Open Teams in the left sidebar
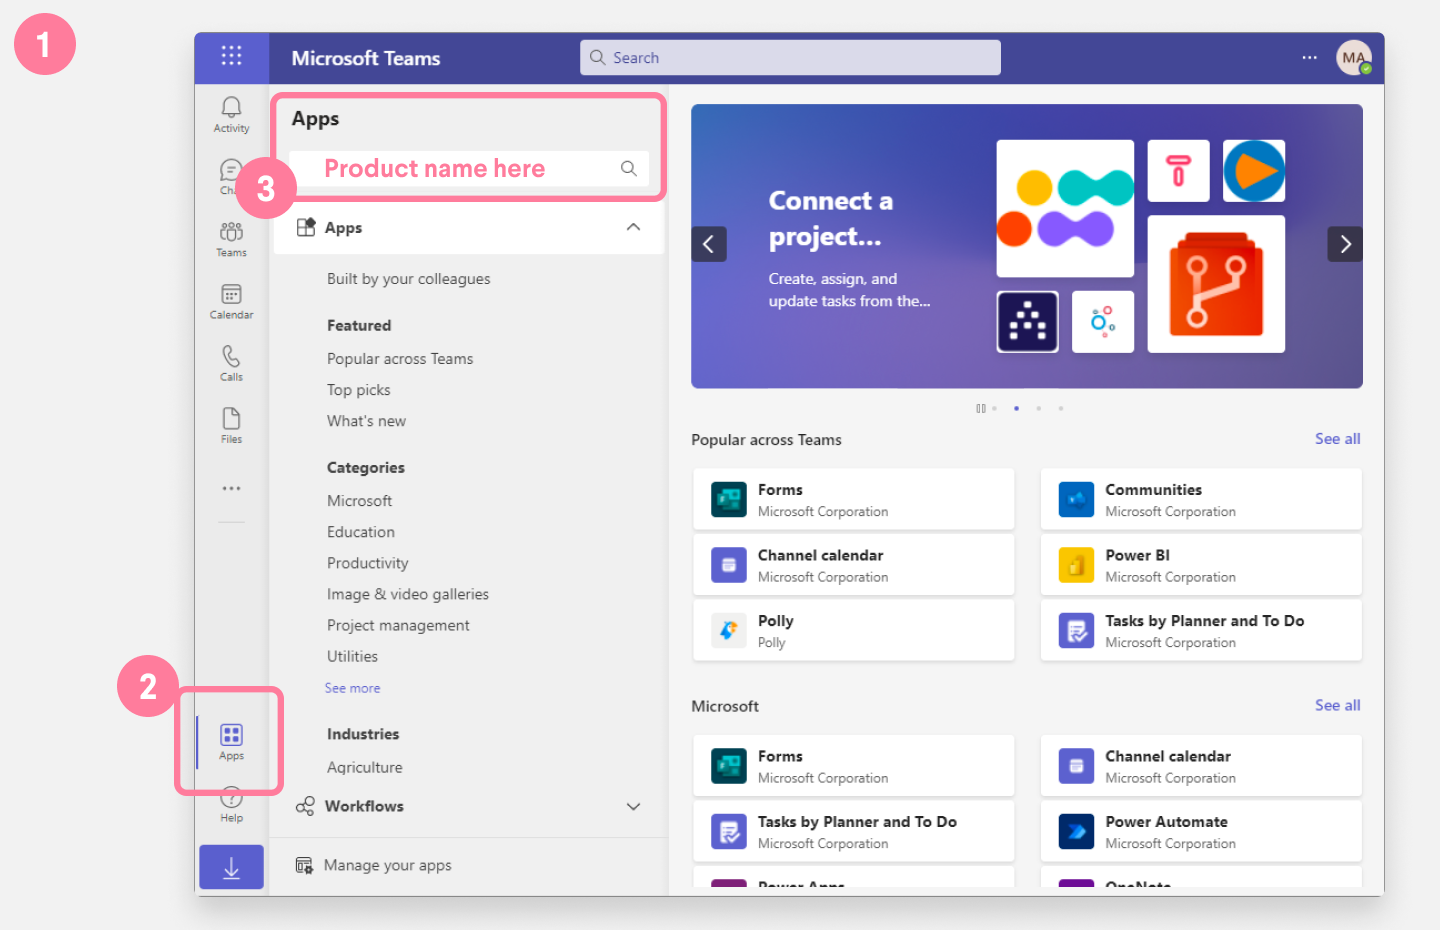Image resolution: width=1440 pixels, height=930 pixels. pos(231,238)
